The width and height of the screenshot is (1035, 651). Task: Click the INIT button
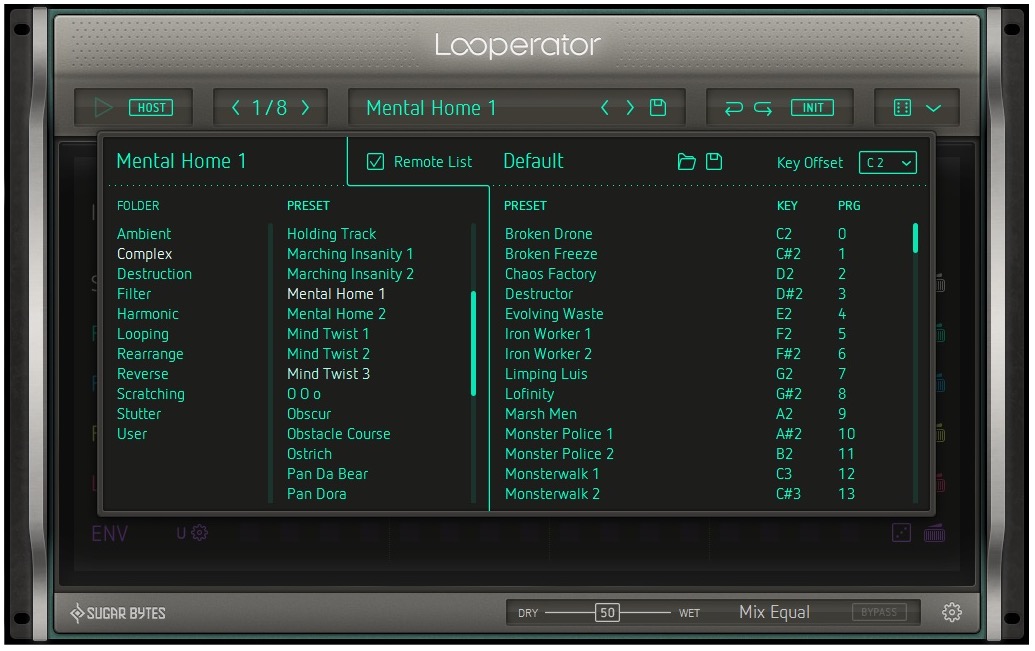(813, 108)
